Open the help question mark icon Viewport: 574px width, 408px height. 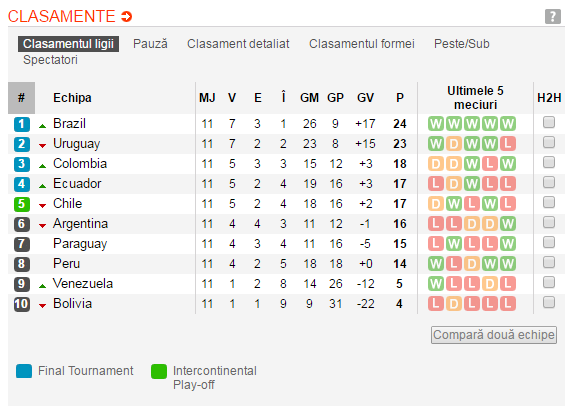[x=553, y=16]
